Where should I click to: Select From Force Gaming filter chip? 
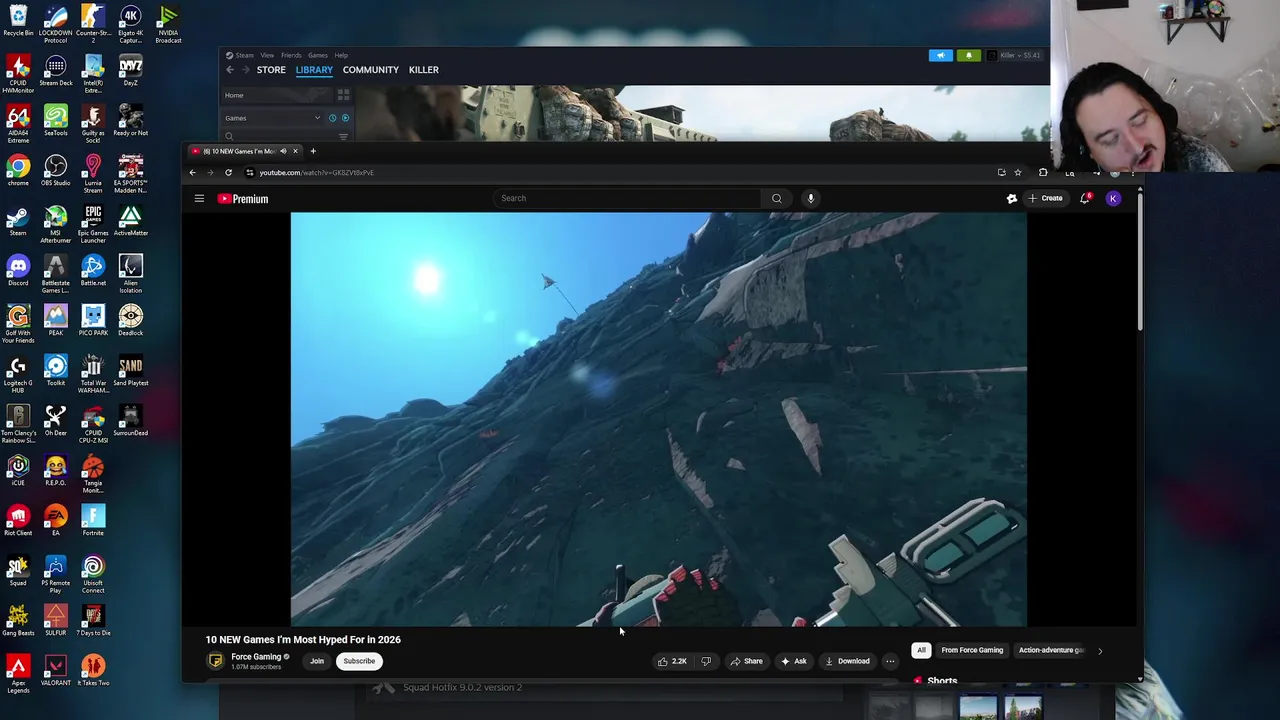pos(972,650)
